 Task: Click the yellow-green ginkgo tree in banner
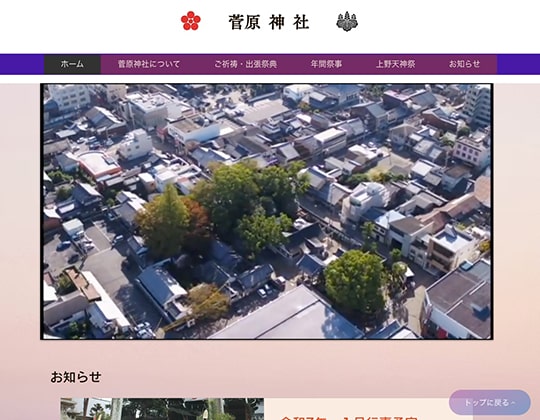(164, 222)
